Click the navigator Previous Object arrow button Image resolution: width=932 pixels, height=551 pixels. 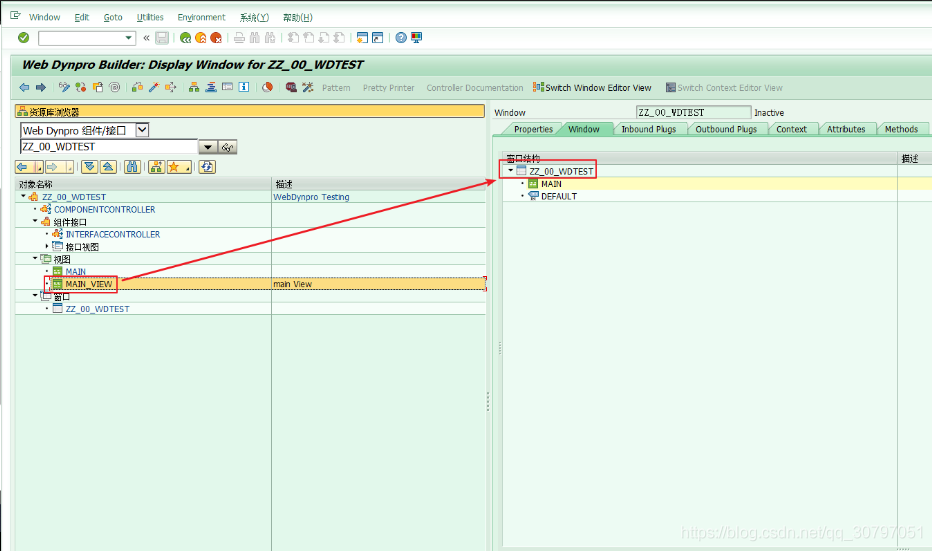click(23, 167)
